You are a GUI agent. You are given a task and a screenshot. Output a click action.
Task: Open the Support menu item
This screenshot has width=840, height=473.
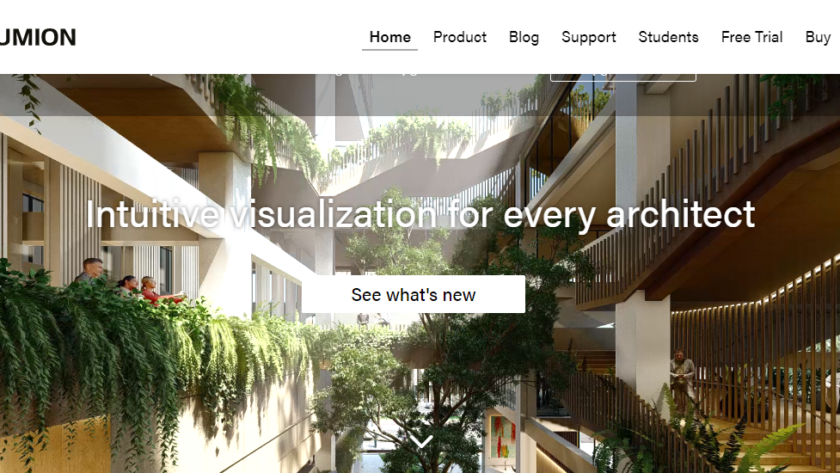coord(589,37)
